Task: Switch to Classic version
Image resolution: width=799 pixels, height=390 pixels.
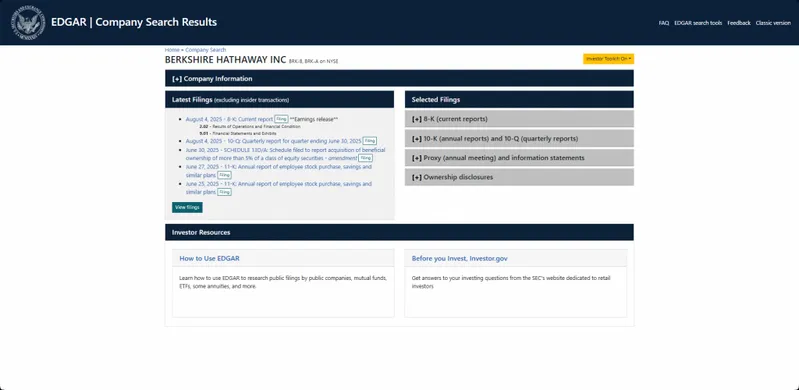Action: [x=773, y=23]
